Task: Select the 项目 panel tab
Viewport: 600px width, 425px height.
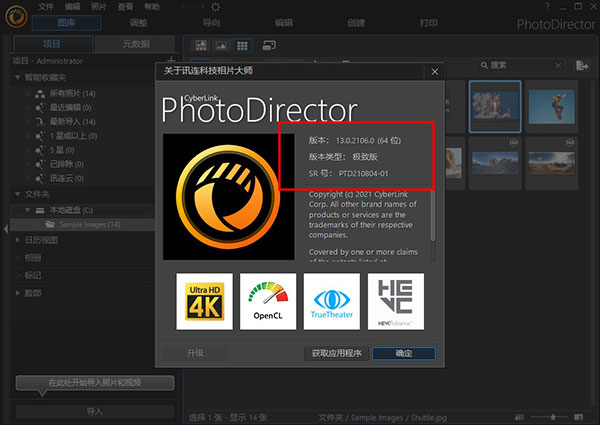Action: [x=53, y=44]
